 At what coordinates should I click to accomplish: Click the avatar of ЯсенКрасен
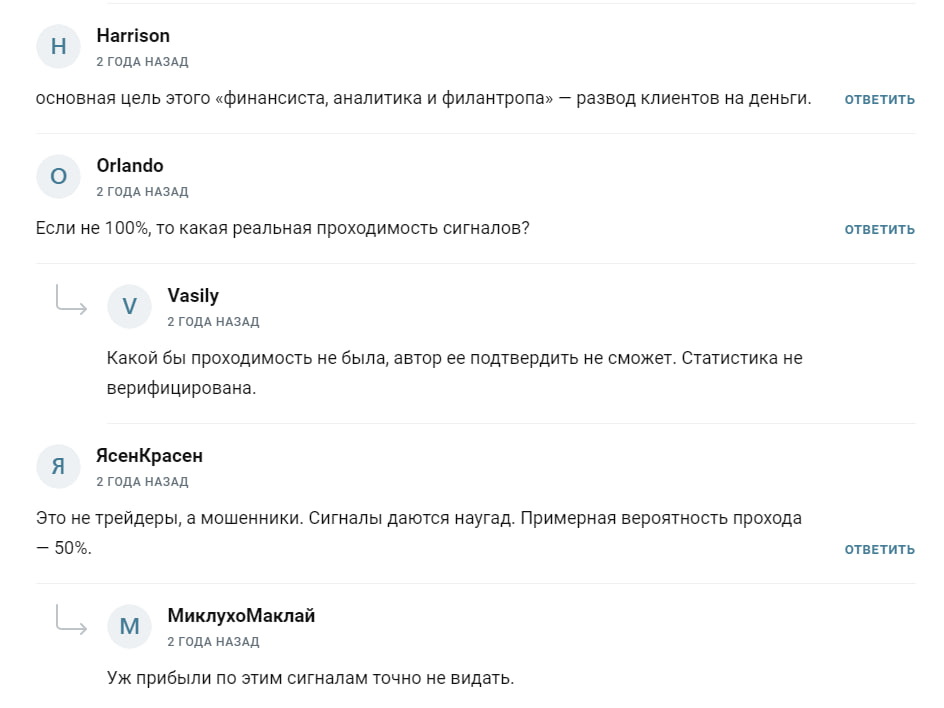58,466
